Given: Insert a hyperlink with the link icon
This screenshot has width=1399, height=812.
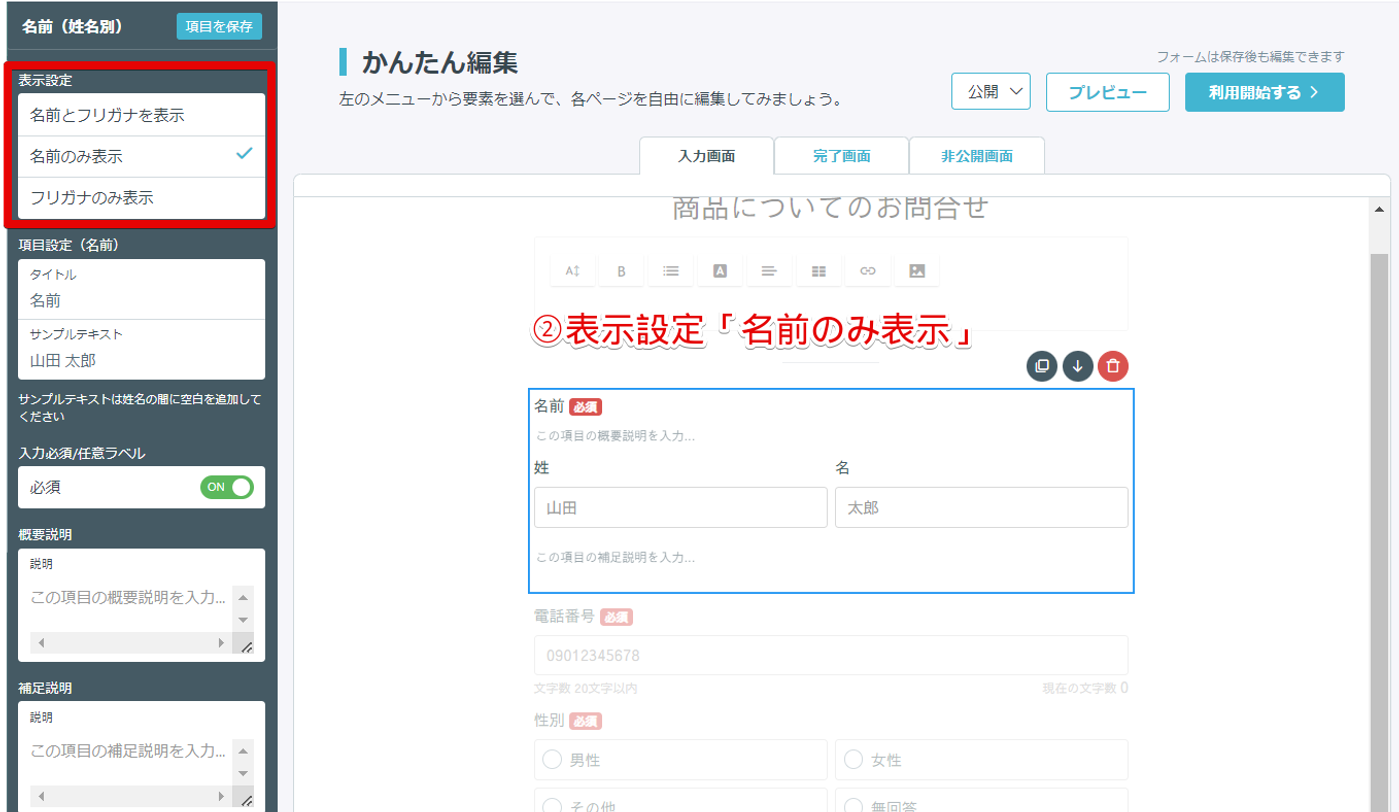Looking at the screenshot, I should pos(868,271).
